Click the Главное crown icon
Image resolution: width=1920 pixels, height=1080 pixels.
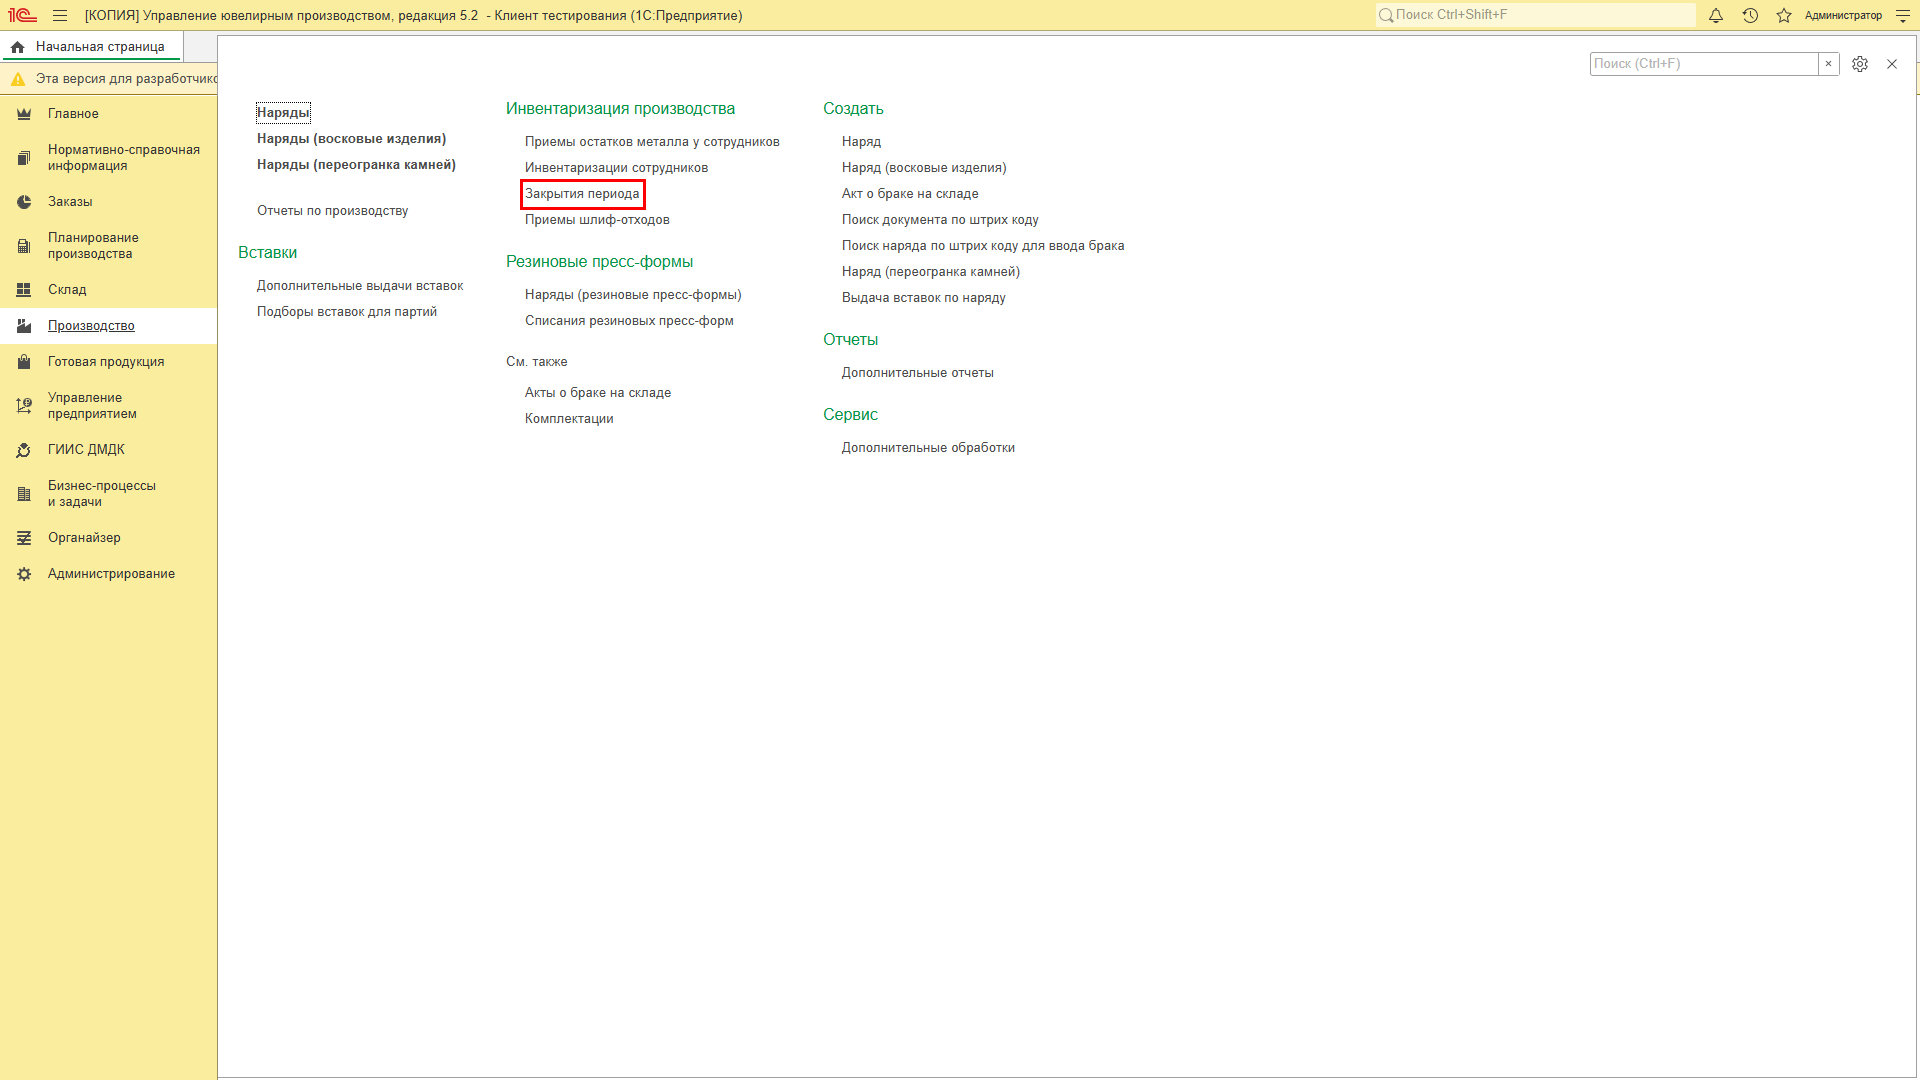24,114
